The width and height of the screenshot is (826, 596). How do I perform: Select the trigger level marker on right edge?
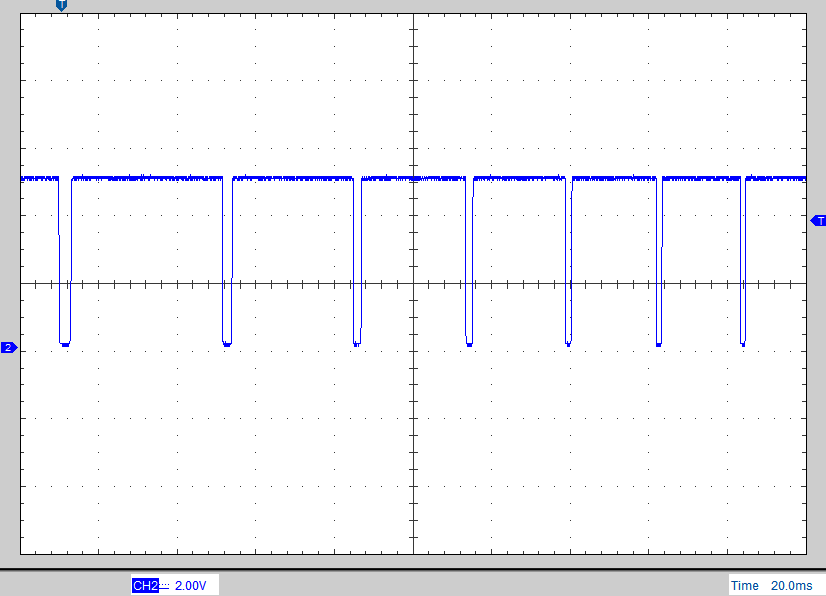818,221
